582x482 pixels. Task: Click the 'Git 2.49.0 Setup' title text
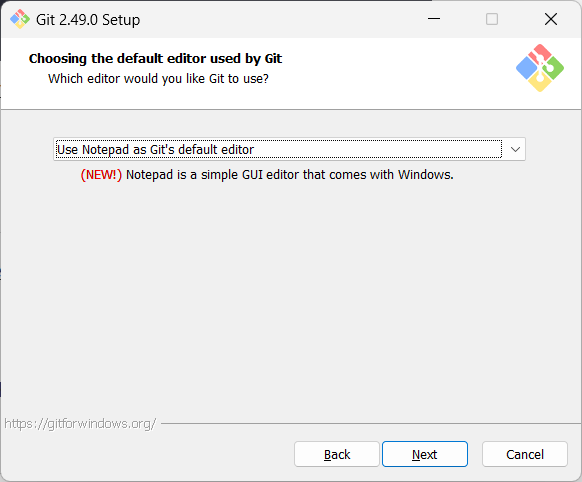click(88, 20)
